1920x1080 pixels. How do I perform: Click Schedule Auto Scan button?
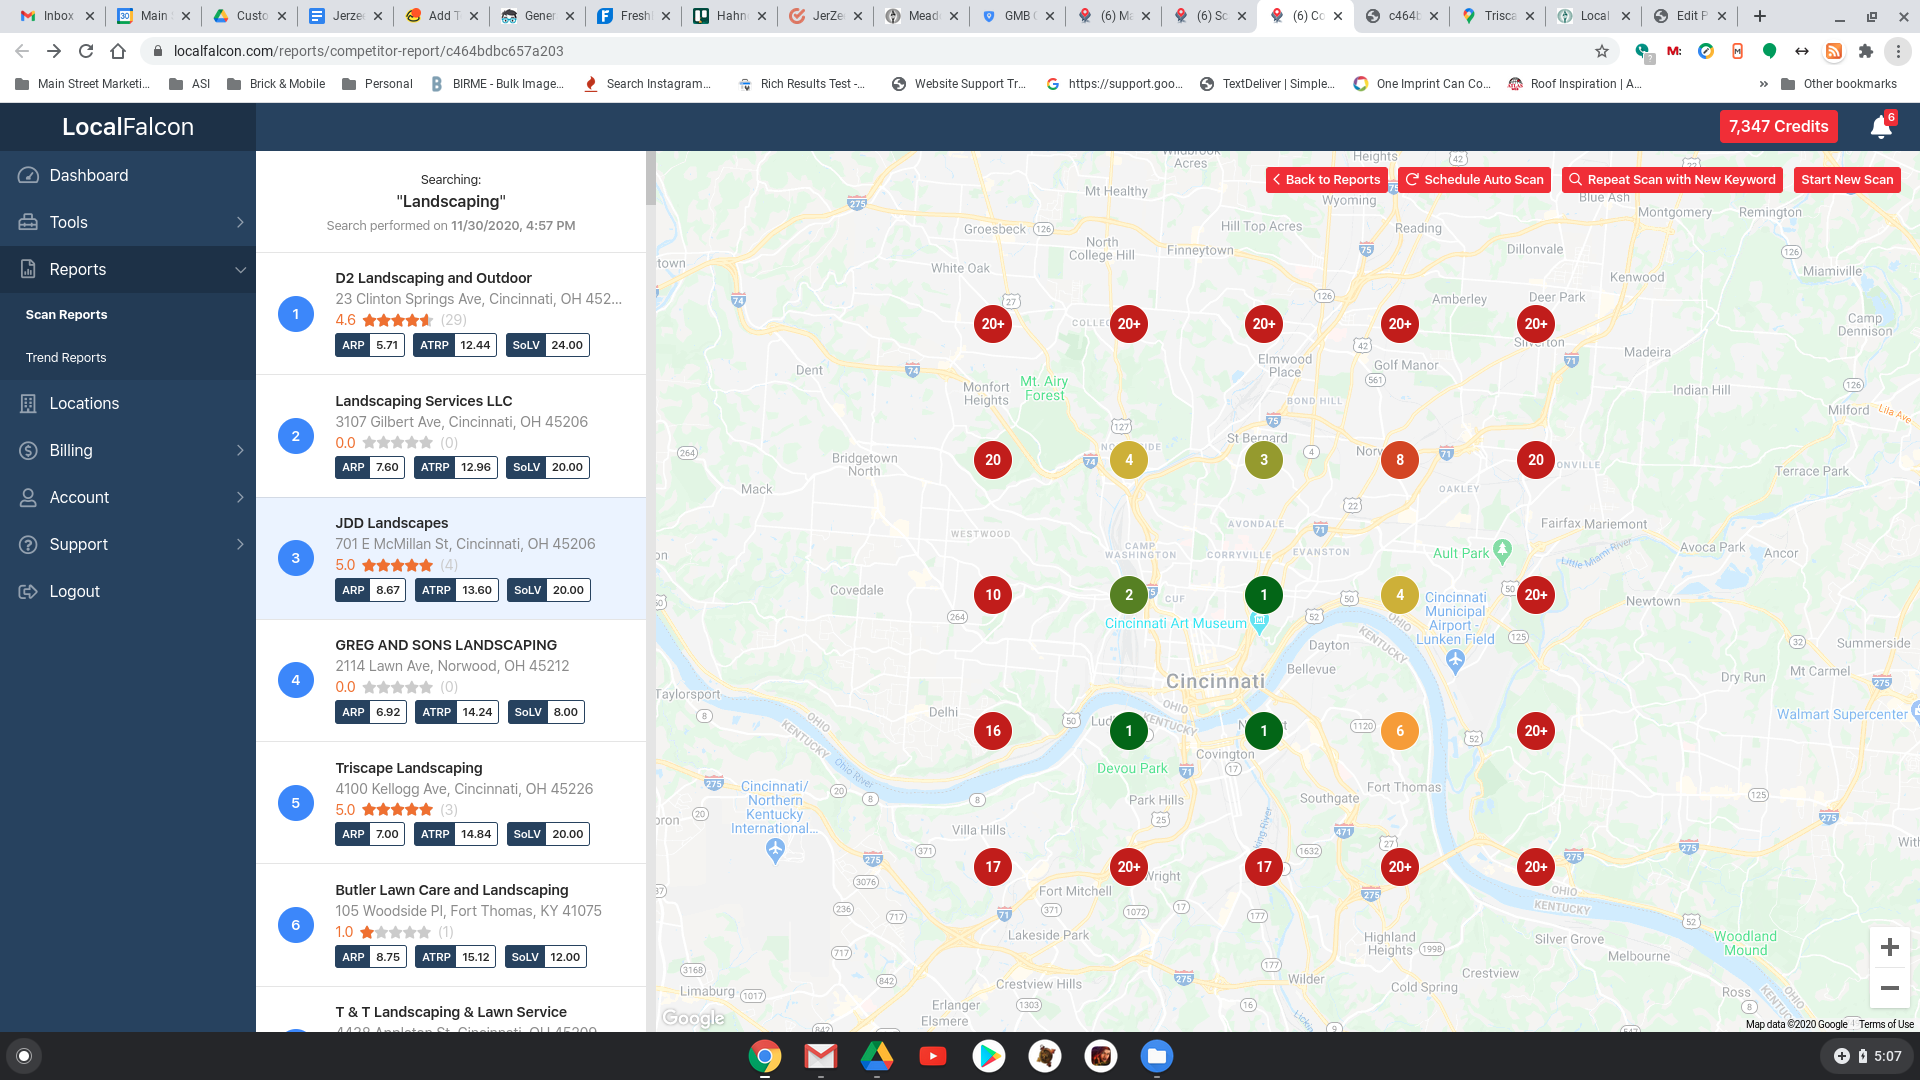coord(1474,179)
